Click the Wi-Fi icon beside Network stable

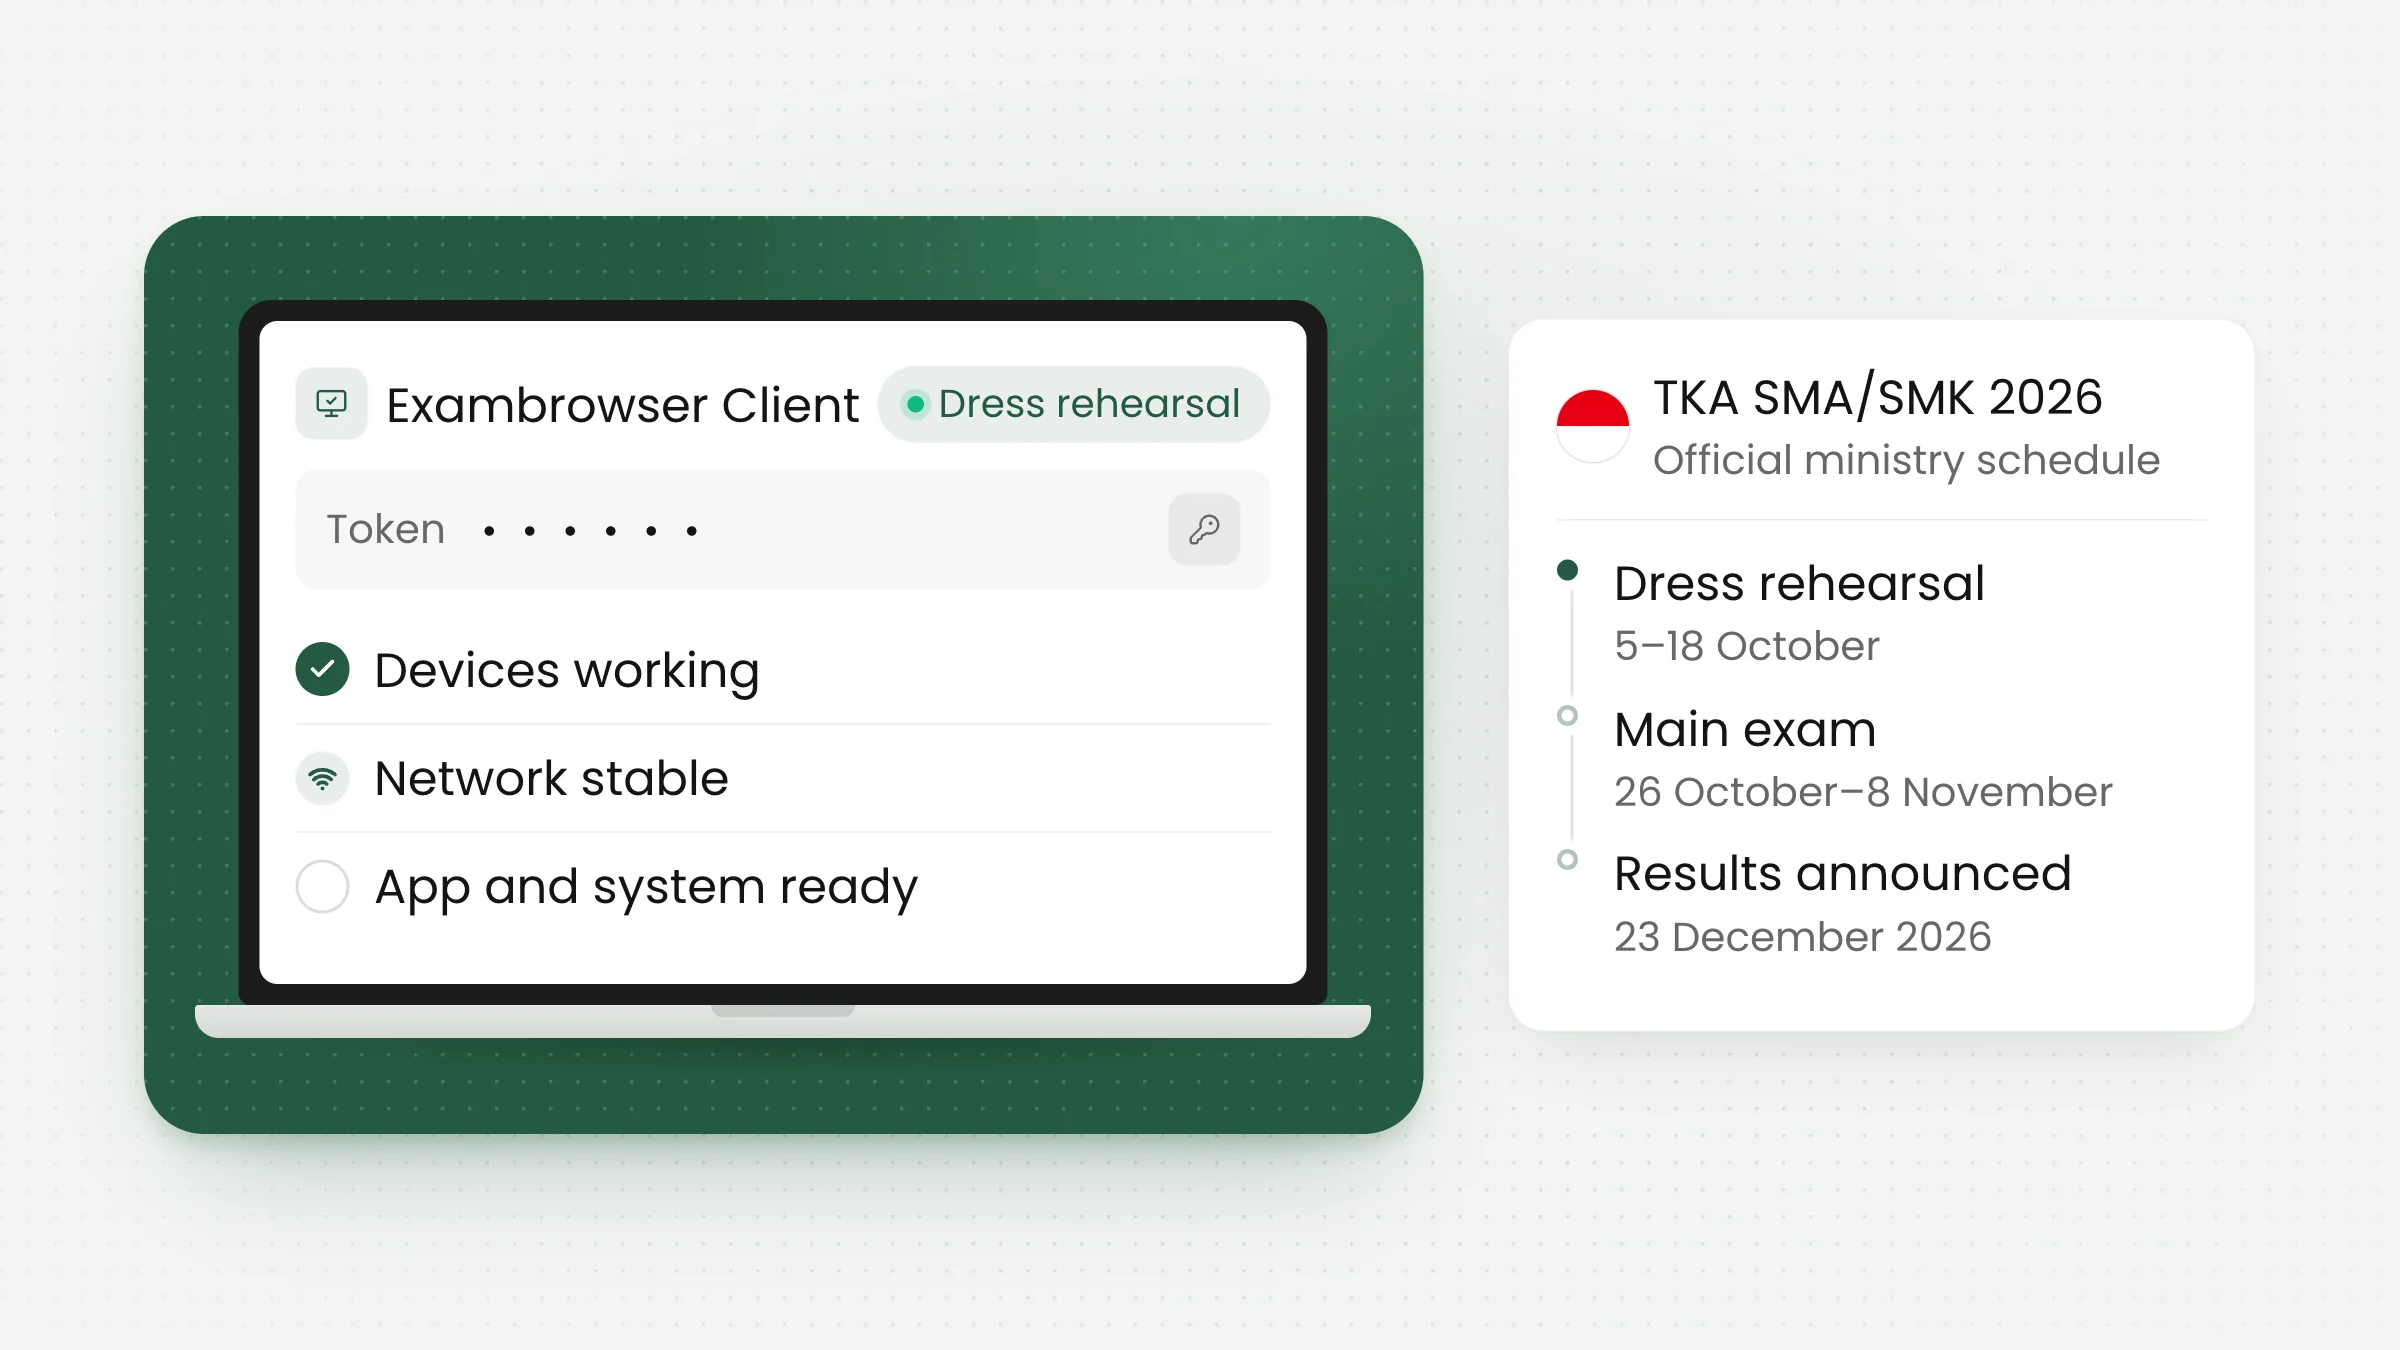pos(322,778)
